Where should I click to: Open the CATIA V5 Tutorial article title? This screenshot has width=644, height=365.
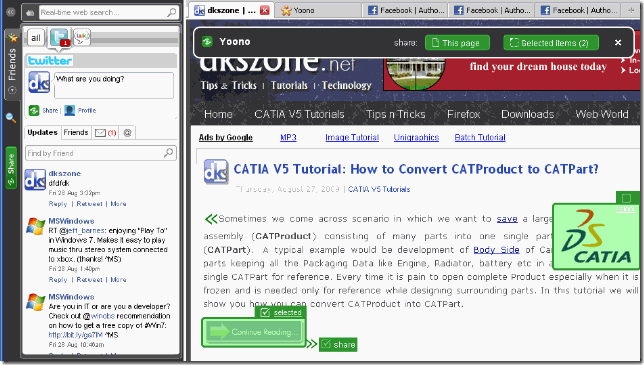pos(416,169)
